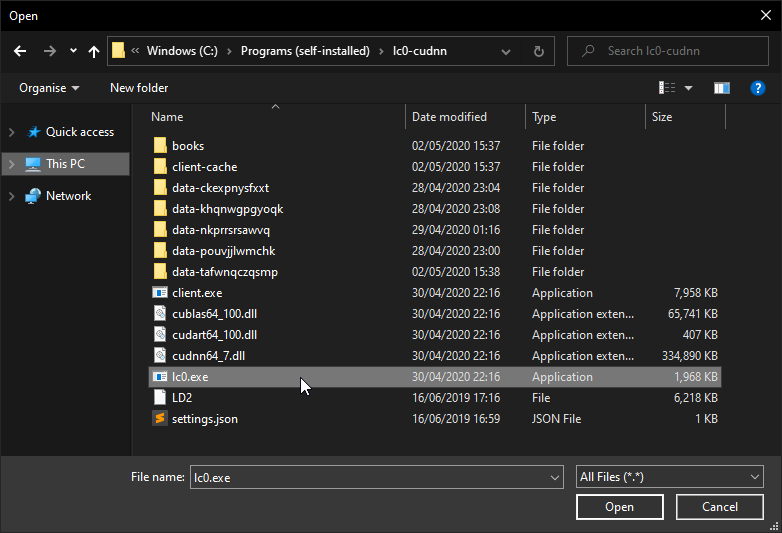
Task: Sort files by Date modified column
Action: pyautogui.click(x=450, y=117)
